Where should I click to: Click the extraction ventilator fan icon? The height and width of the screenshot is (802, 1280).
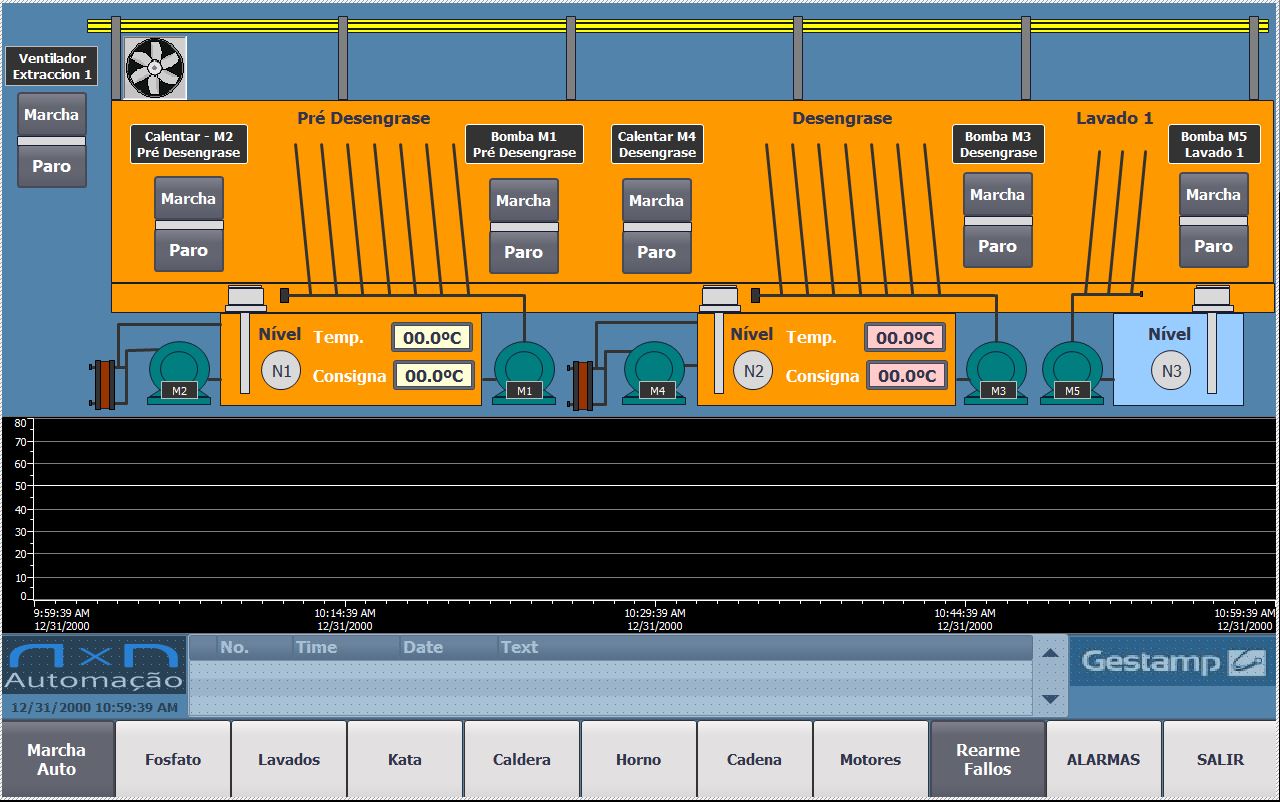155,68
